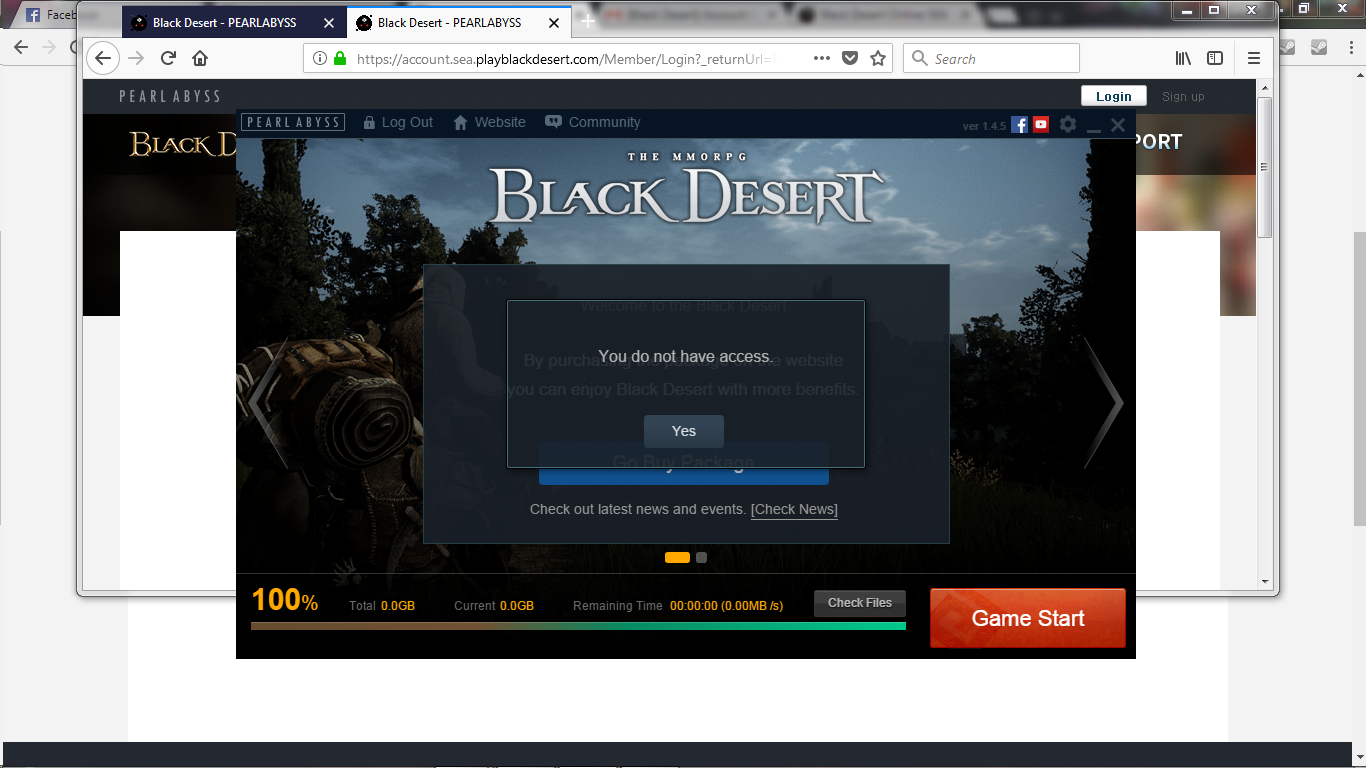The image size is (1366, 768).
Task: Click Yes in the access denied dialog
Action: (684, 431)
